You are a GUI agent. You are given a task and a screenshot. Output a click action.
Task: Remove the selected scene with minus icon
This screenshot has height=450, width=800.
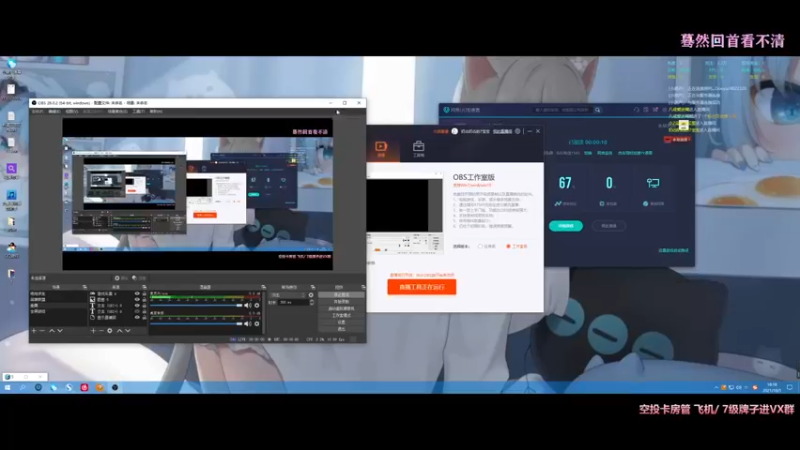click(42, 331)
